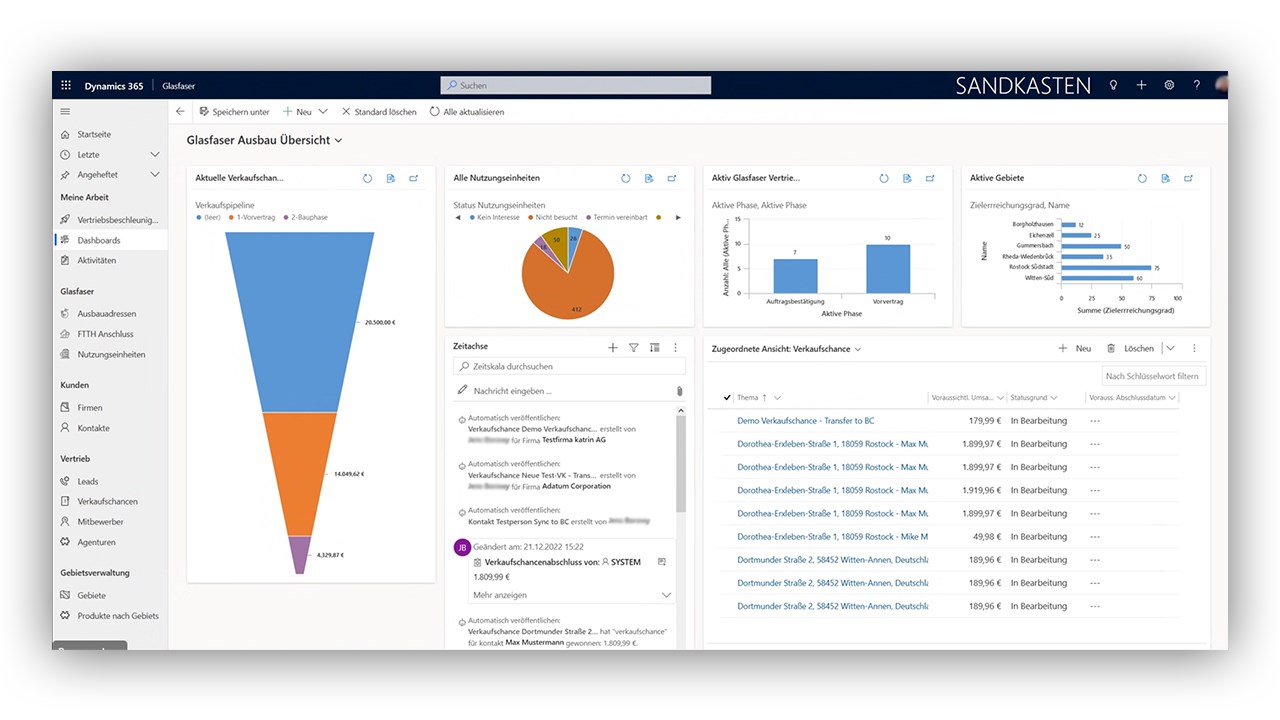Image resolution: width=1280 pixels, height=720 pixels.
Task: Open Demo Verkaufschance - Transfer to BC link
Action: pyautogui.click(x=806, y=421)
